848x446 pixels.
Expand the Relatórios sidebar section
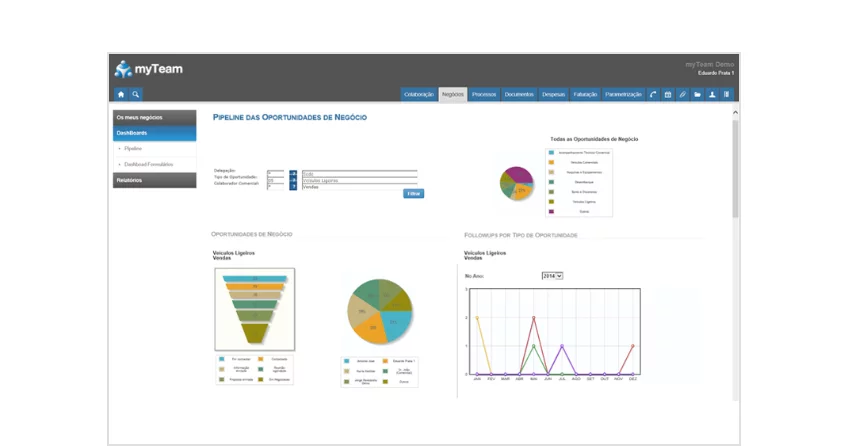click(154, 180)
